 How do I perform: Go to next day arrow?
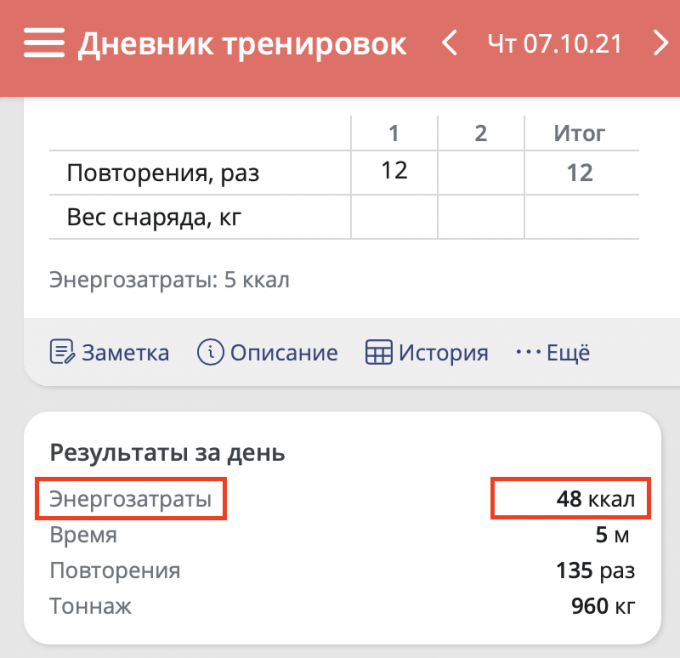[660, 43]
